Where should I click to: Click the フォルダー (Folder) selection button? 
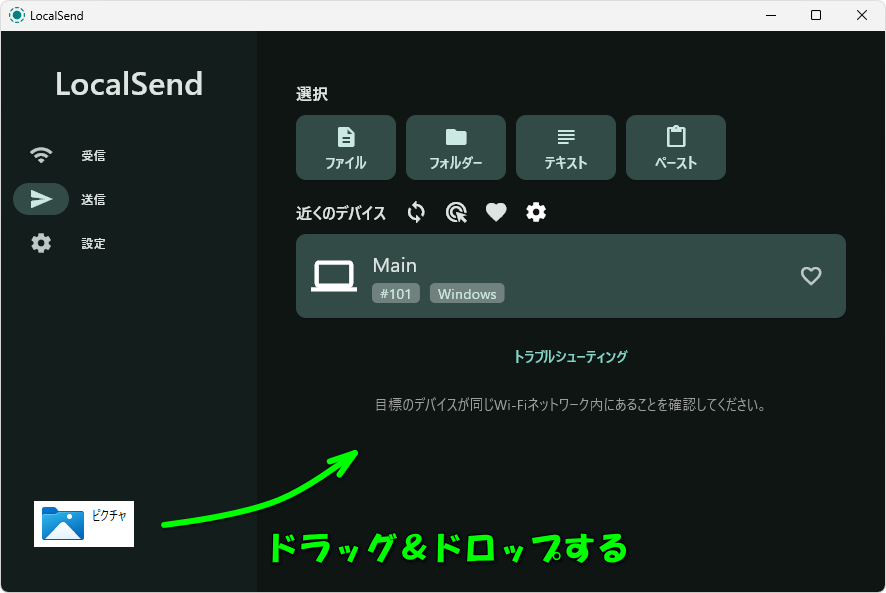coord(456,148)
